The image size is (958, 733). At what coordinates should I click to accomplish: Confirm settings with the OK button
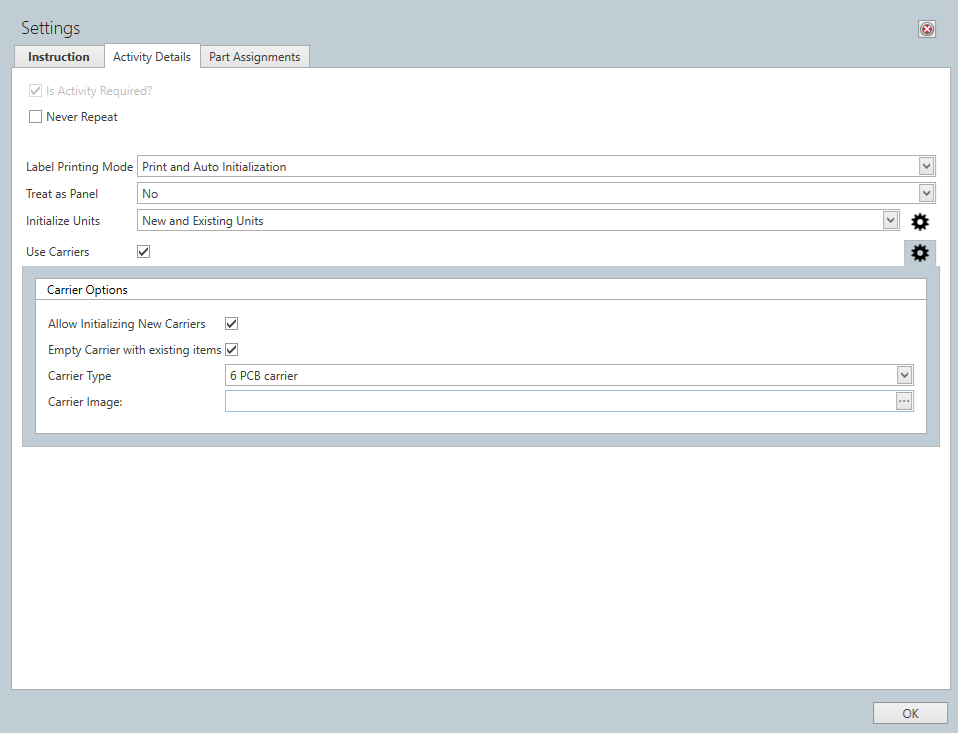click(909, 713)
